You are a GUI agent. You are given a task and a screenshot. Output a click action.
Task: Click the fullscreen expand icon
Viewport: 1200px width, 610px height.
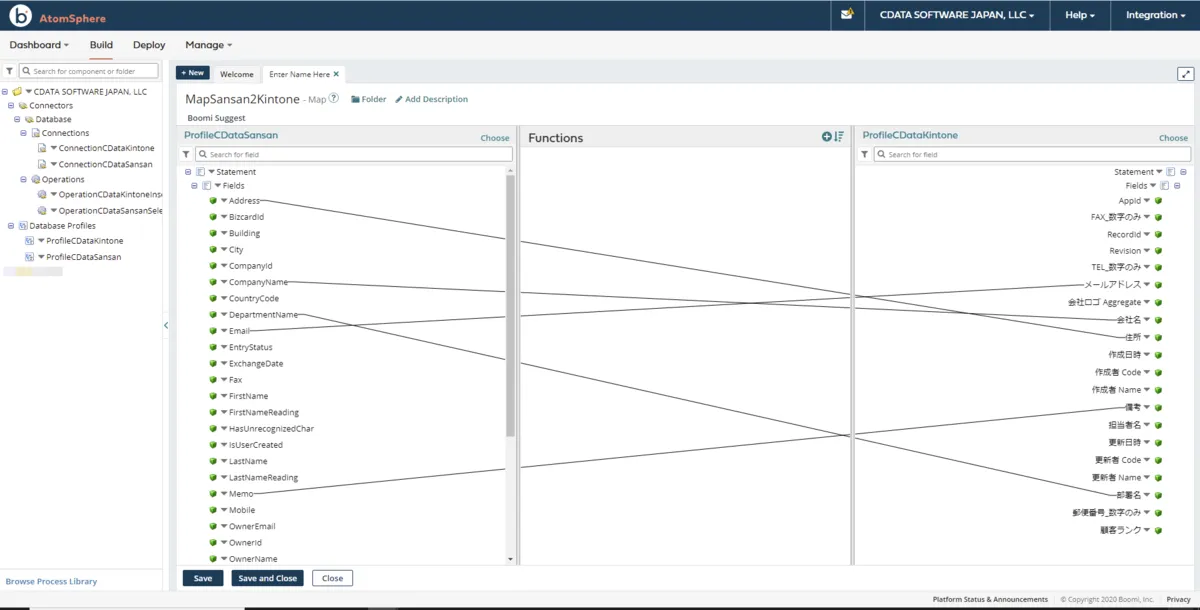coord(1185,74)
